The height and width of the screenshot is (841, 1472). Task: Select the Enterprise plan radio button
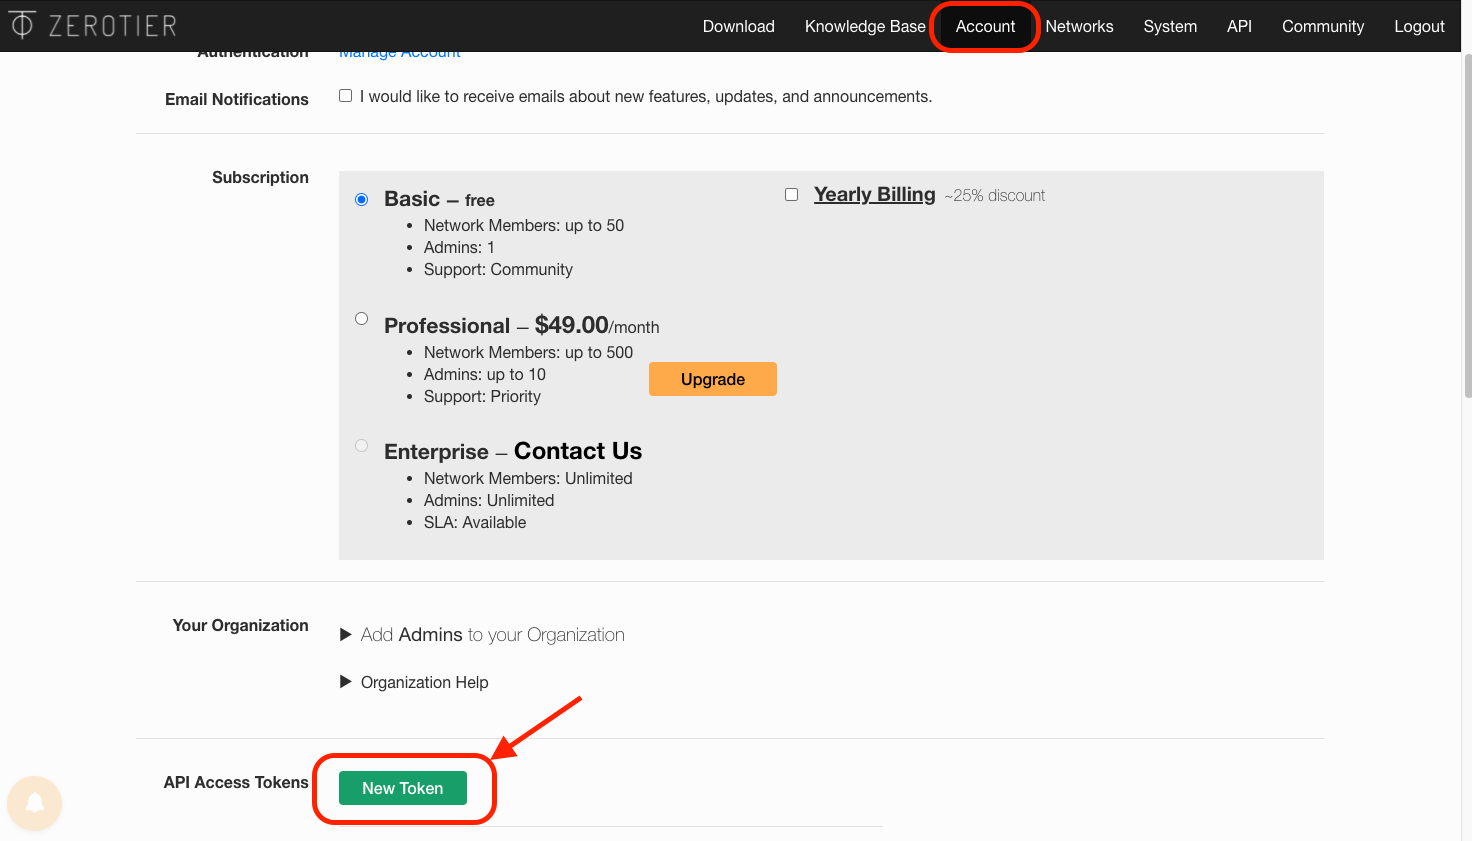click(362, 446)
